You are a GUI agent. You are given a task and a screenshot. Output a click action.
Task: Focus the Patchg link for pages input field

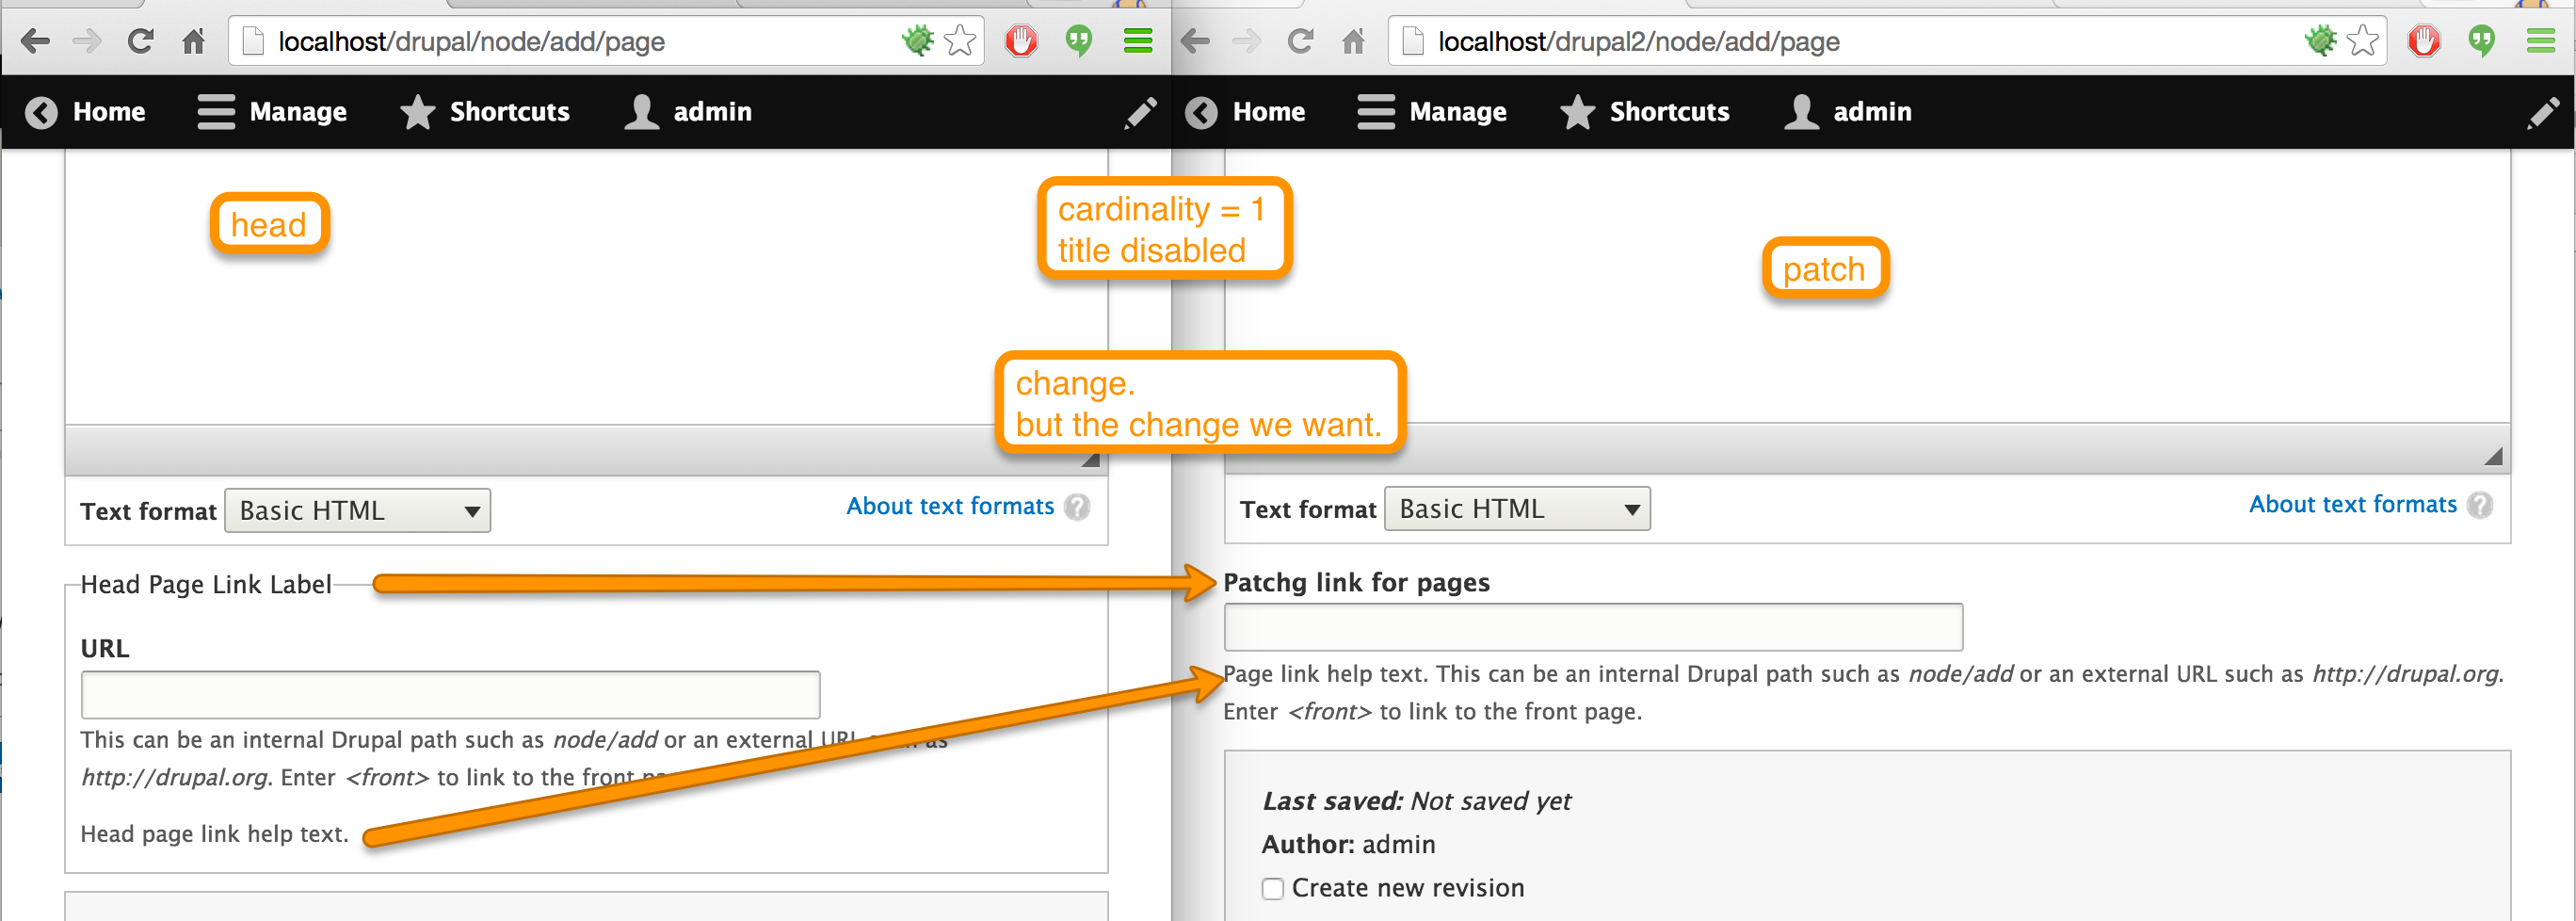click(x=1593, y=627)
